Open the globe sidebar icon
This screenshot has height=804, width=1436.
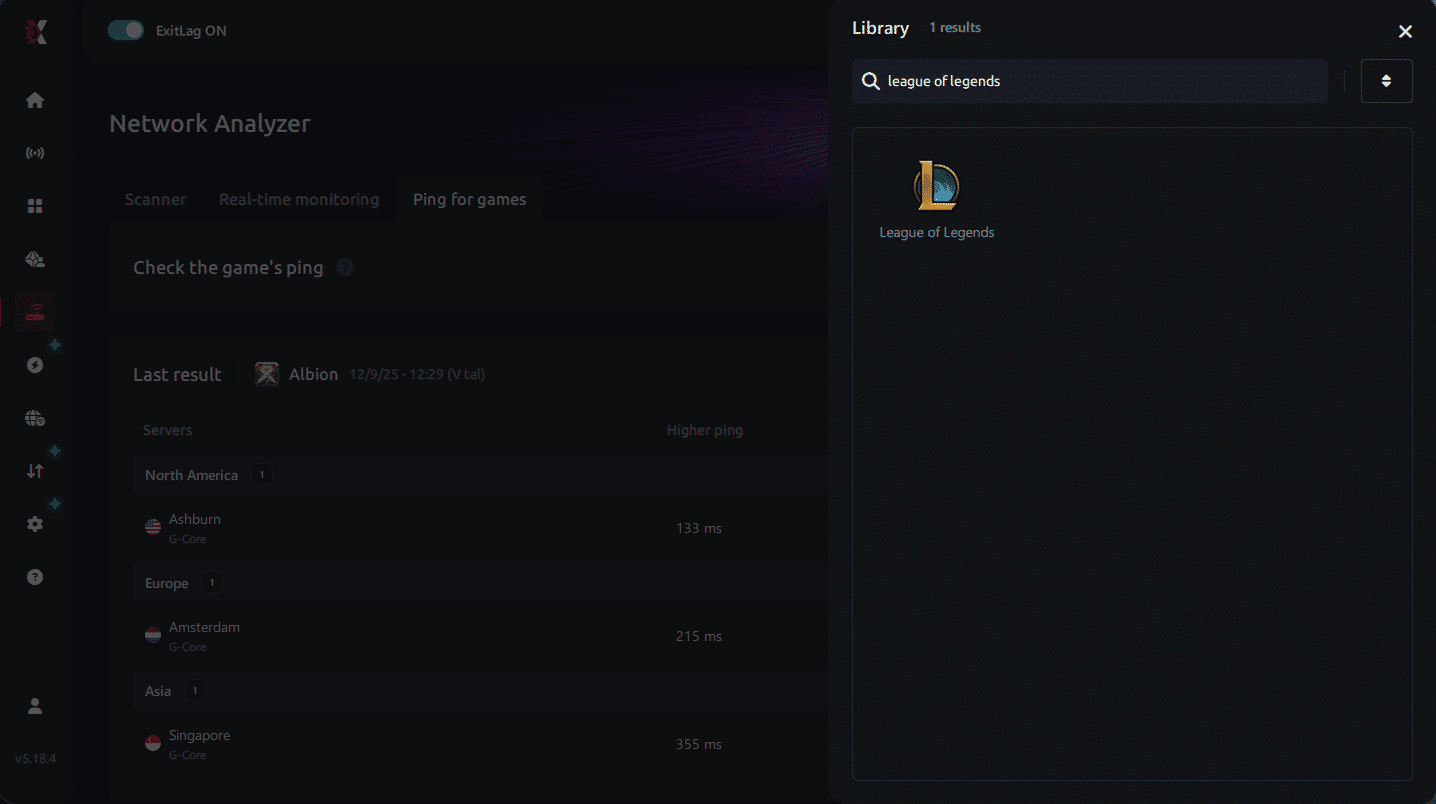(35, 418)
